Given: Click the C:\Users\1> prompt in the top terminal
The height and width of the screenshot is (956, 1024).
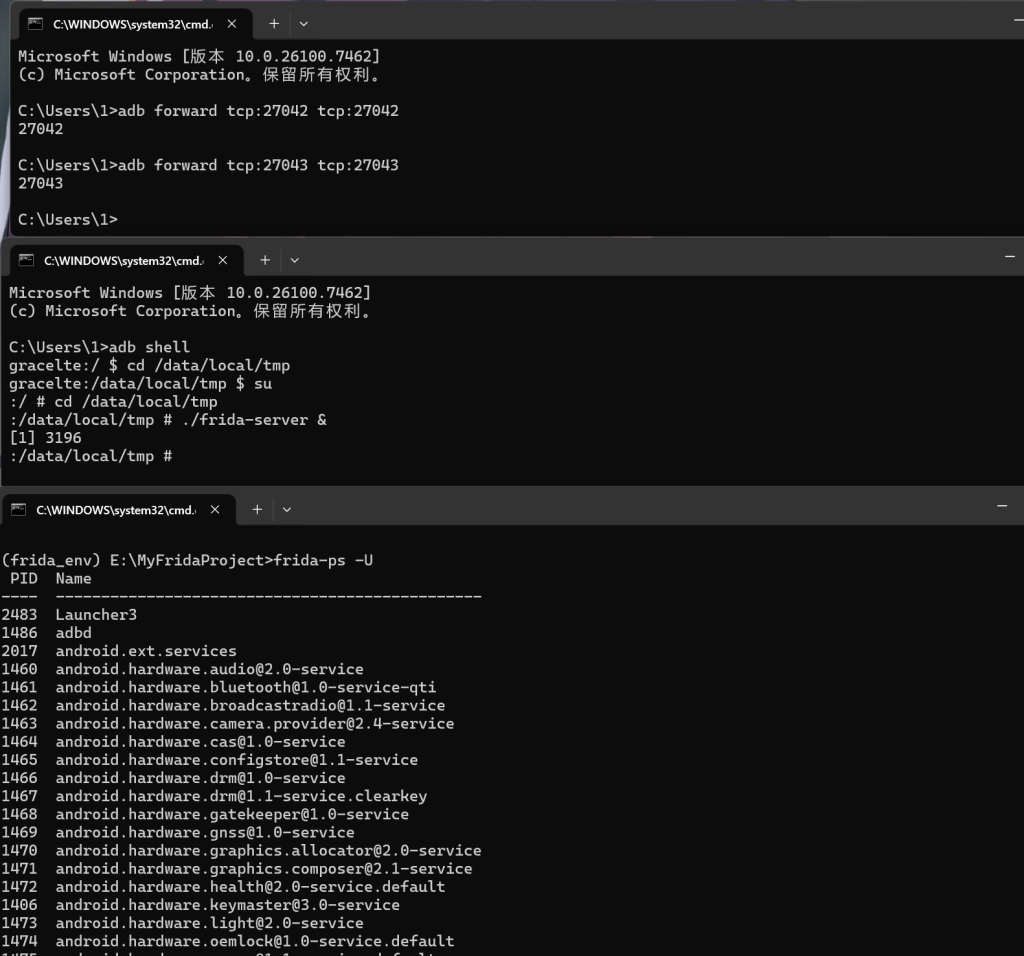Looking at the screenshot, I should [x=68, y=219].
